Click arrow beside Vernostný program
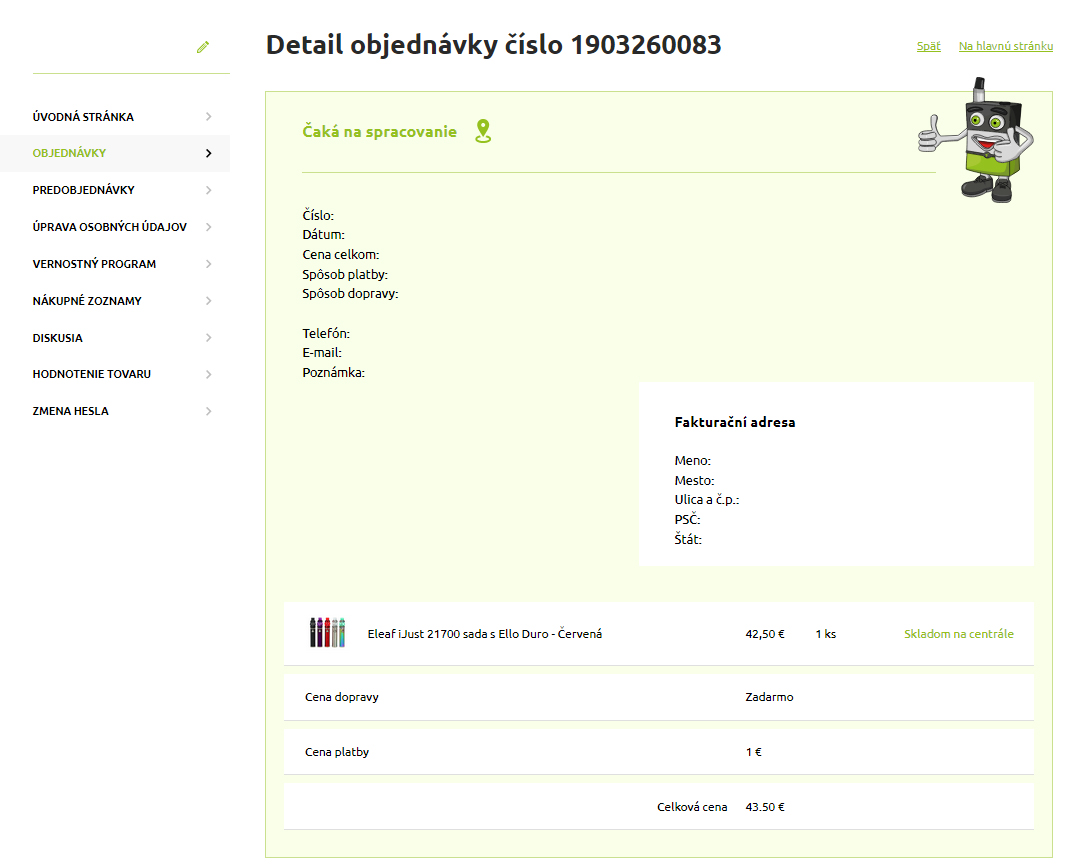The height and width of the screenshot is (868, 1069). point(208,264)
